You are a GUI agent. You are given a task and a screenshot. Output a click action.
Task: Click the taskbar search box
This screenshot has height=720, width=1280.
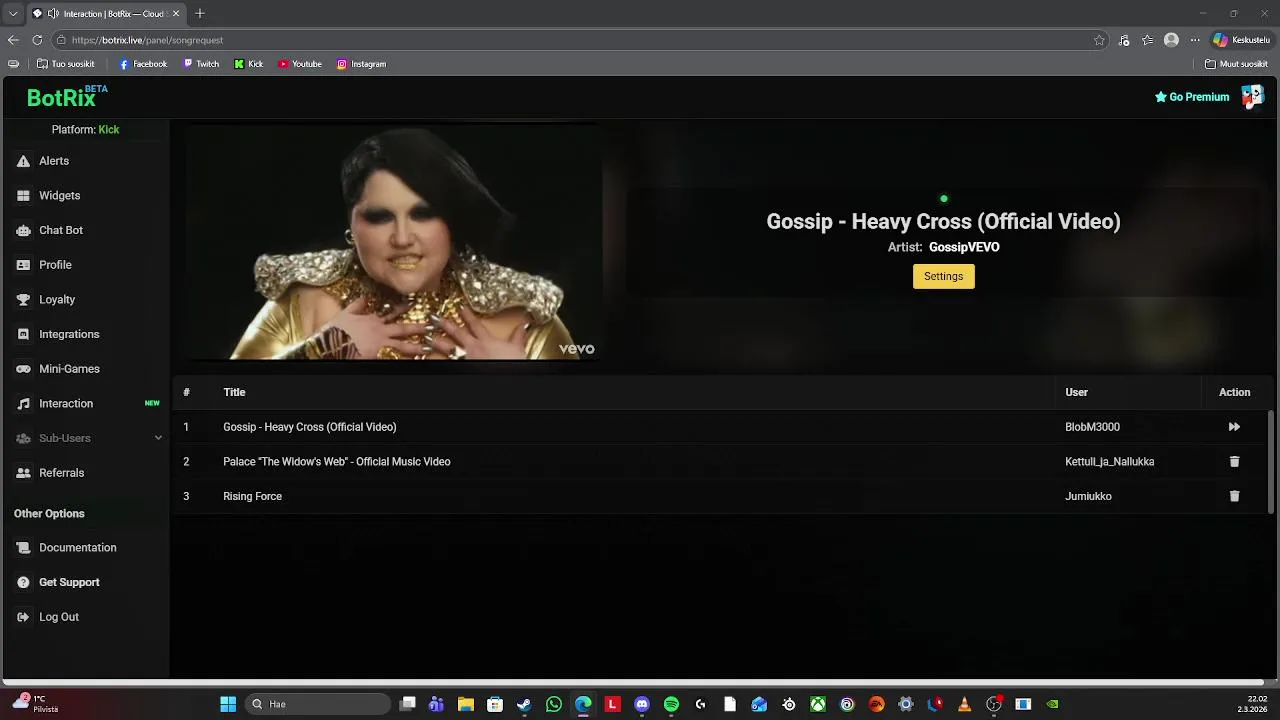317,704
